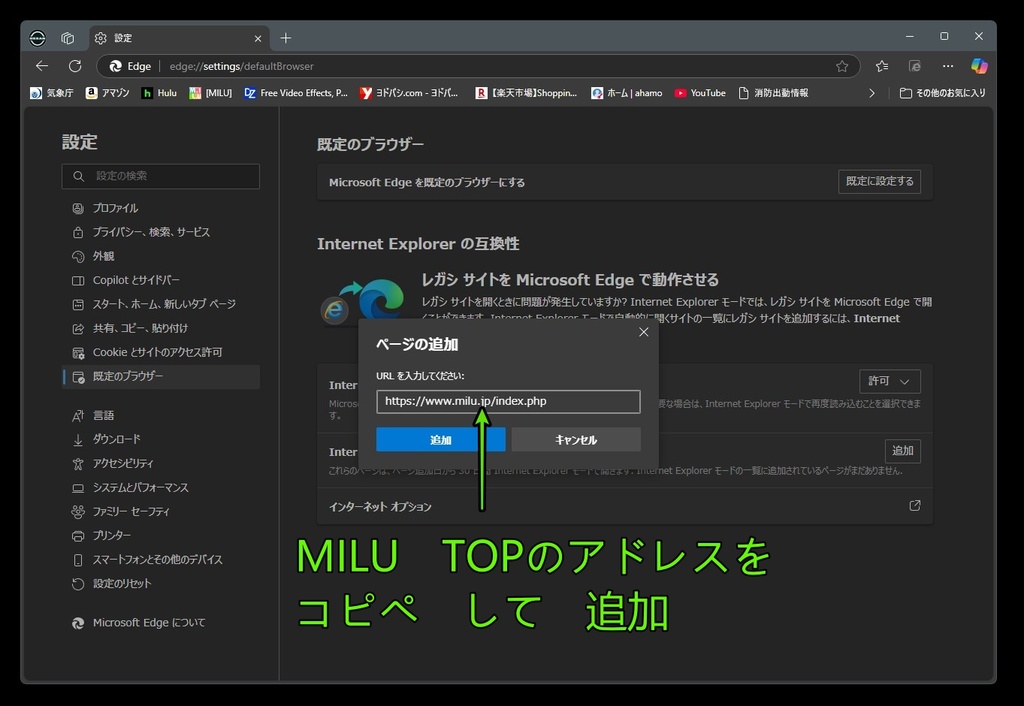Open インターネット オプション external link icon
The width and height of the screenshot is (1024, 706).
point(915,505)
